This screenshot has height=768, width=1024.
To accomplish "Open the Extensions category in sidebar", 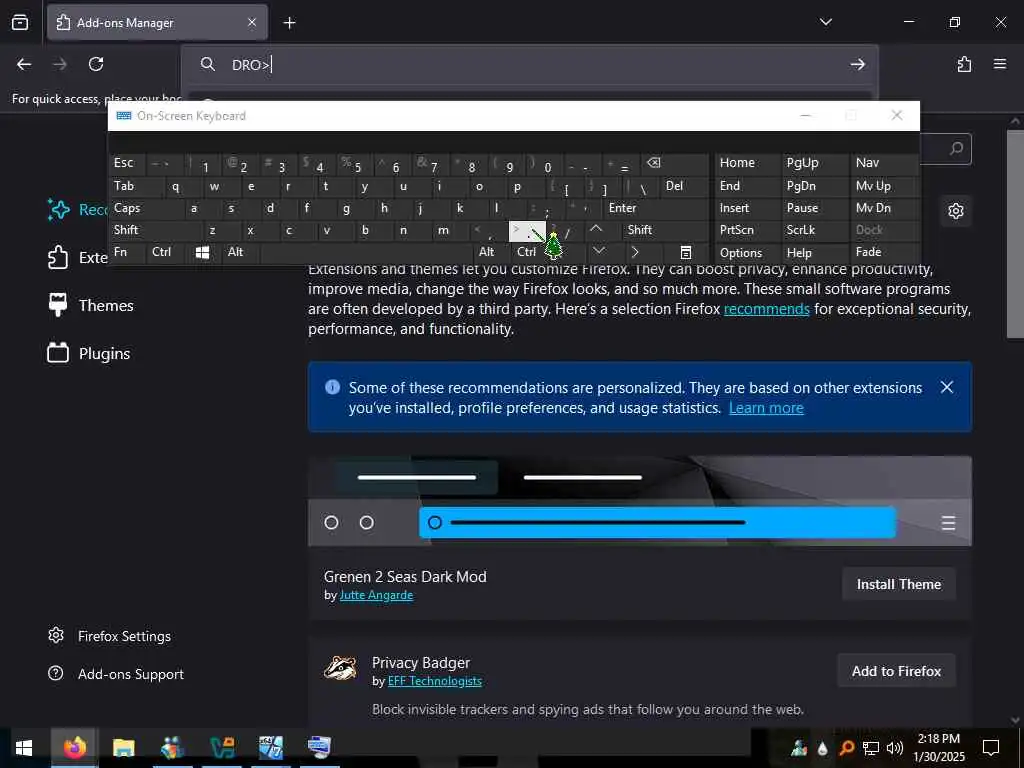I will (77, 257).
